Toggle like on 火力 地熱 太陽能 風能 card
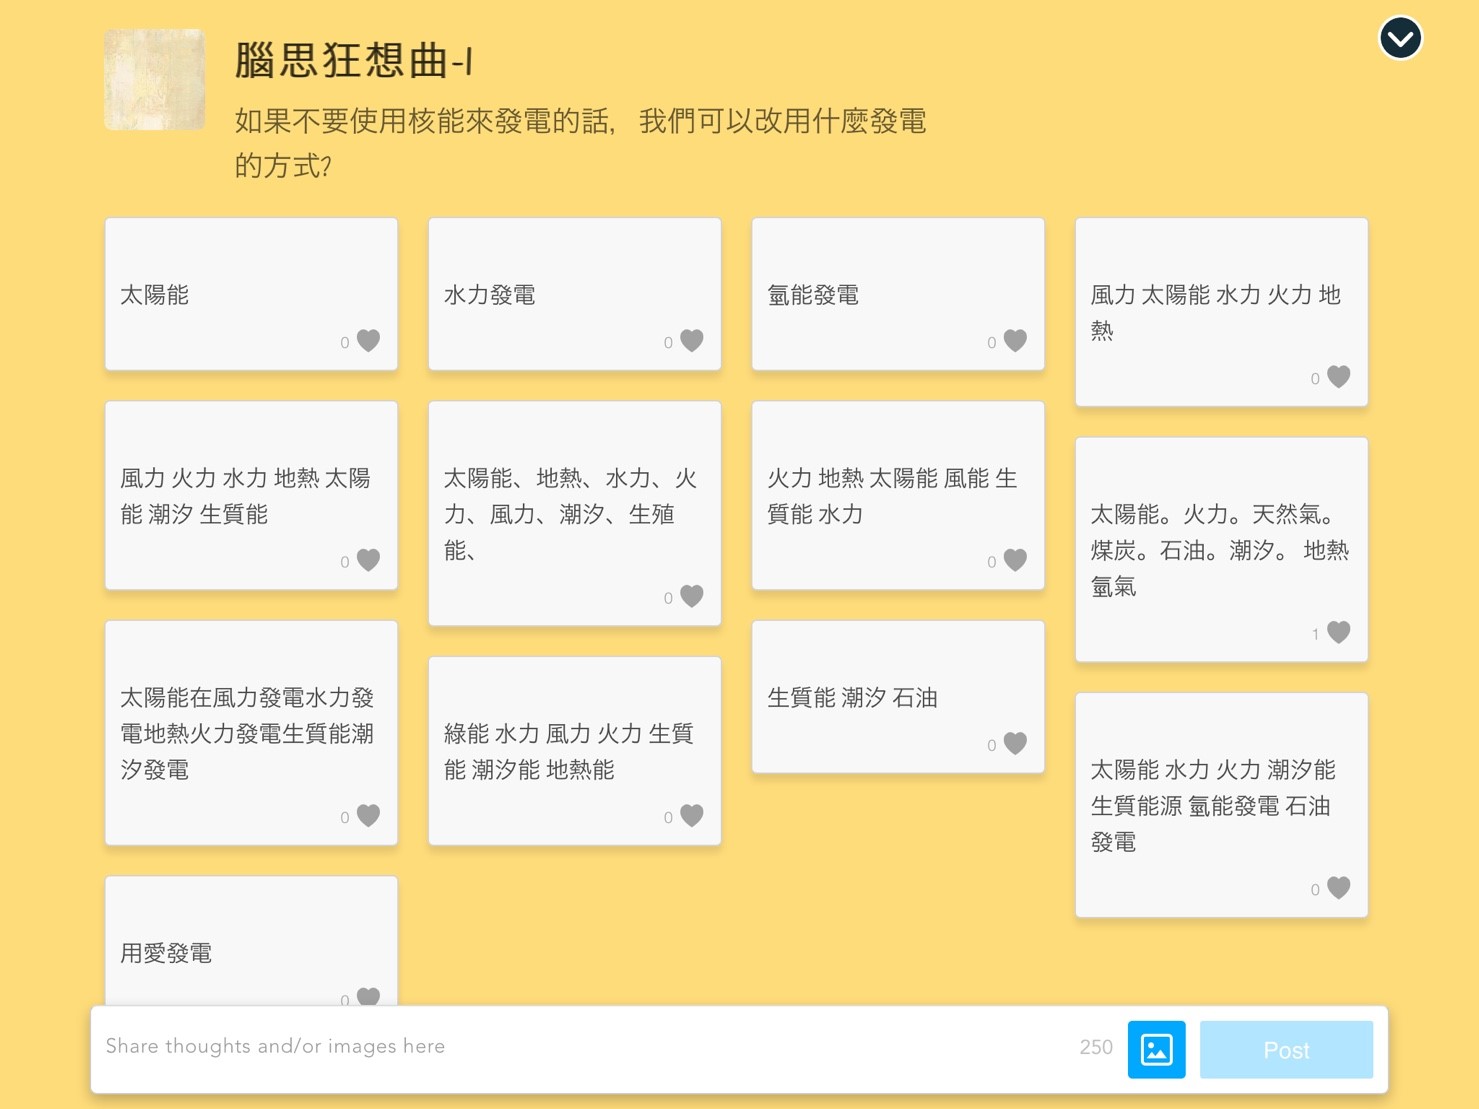The image size is (1479, 1109). (x=1015, y=560)
